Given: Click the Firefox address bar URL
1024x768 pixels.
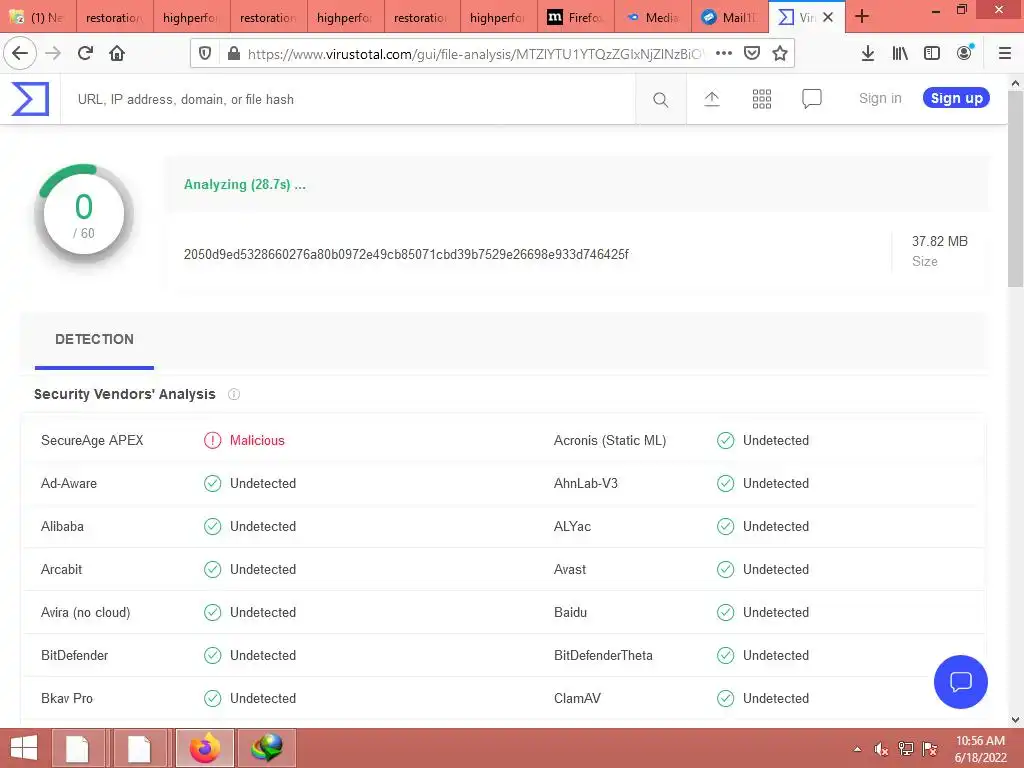Looking at the screenshot, I should [x=475, y=54].
